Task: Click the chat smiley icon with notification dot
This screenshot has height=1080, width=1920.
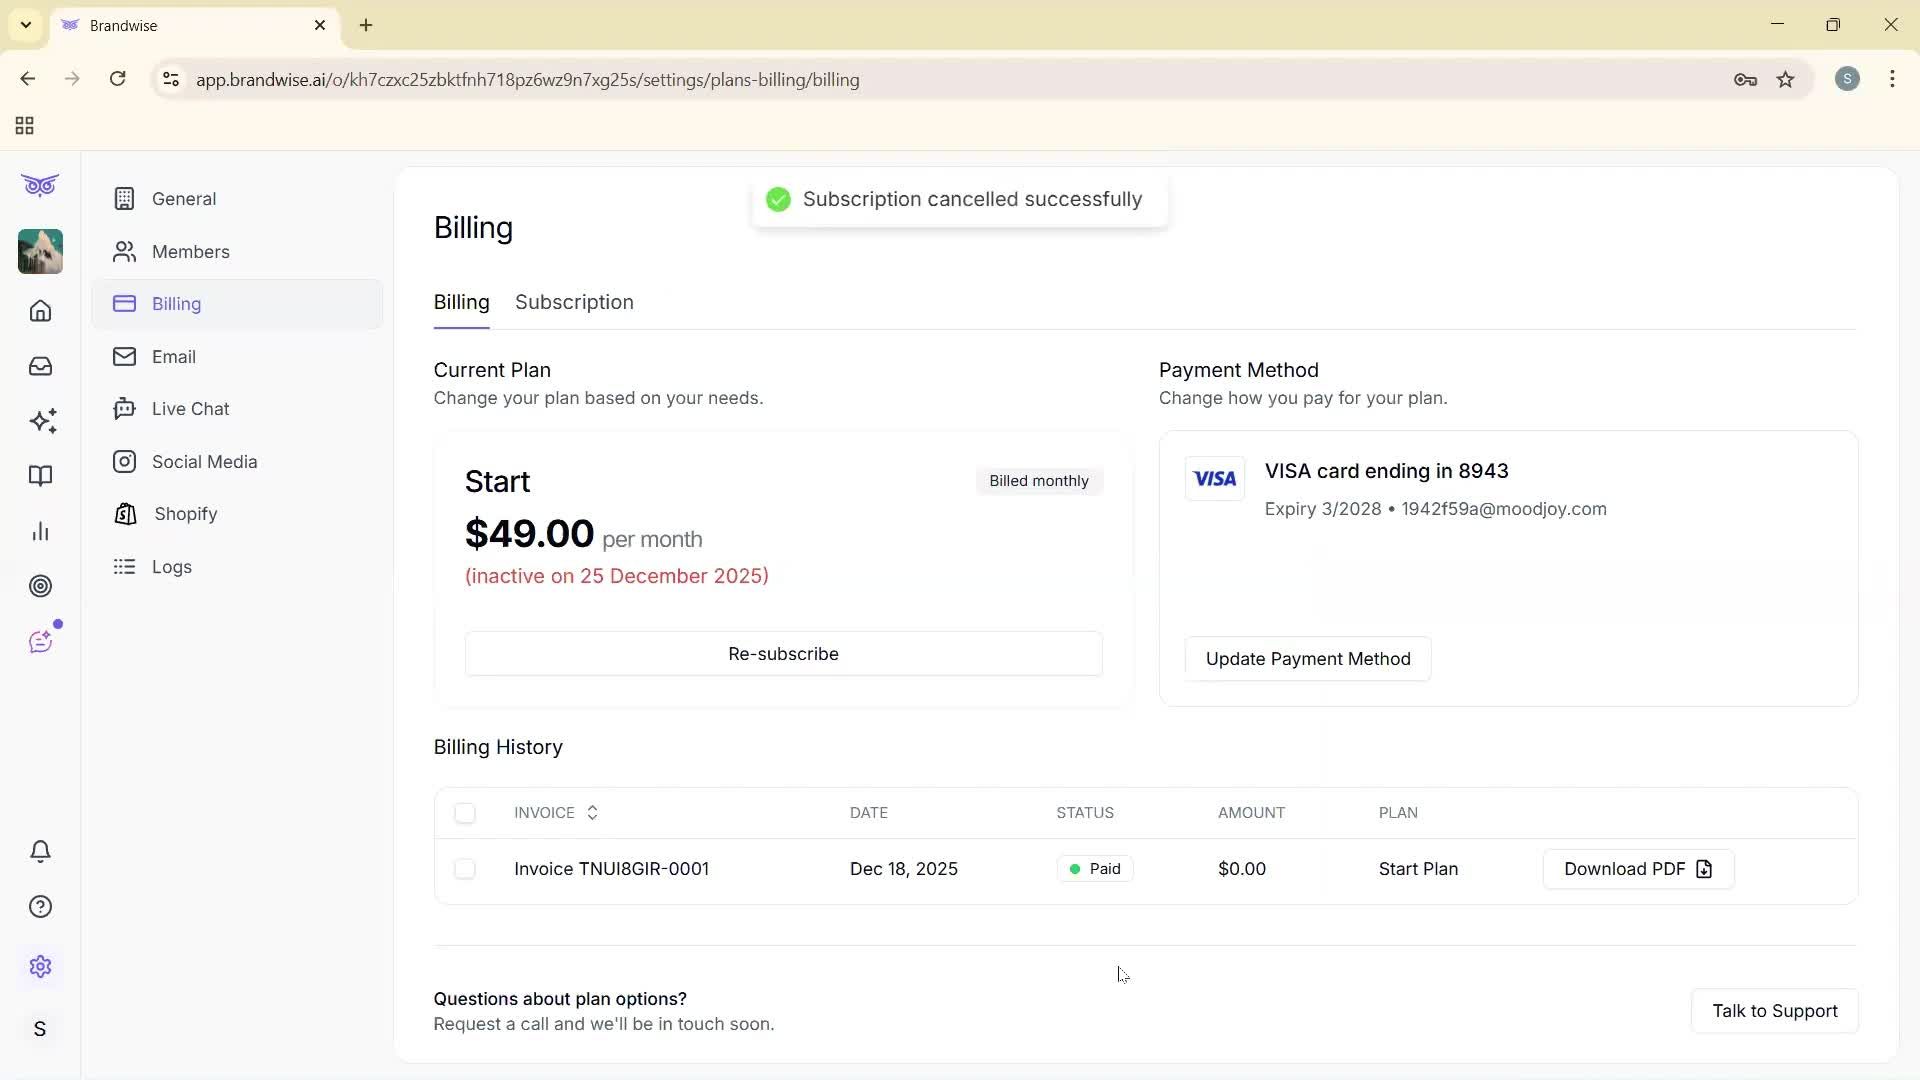Action: 40,642
